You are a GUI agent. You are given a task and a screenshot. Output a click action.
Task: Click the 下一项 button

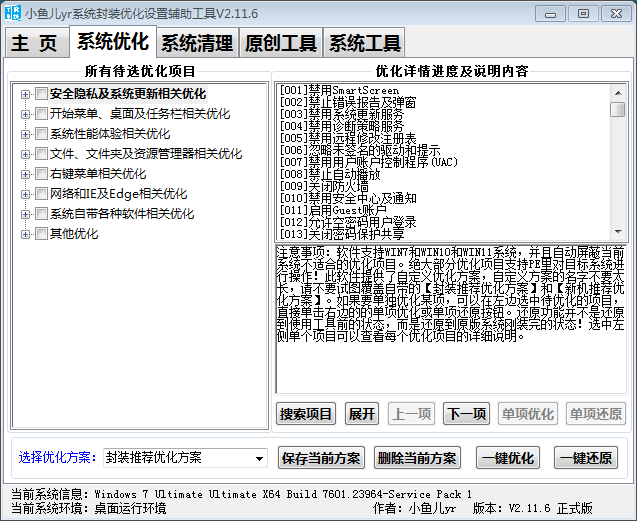point(466,414)
